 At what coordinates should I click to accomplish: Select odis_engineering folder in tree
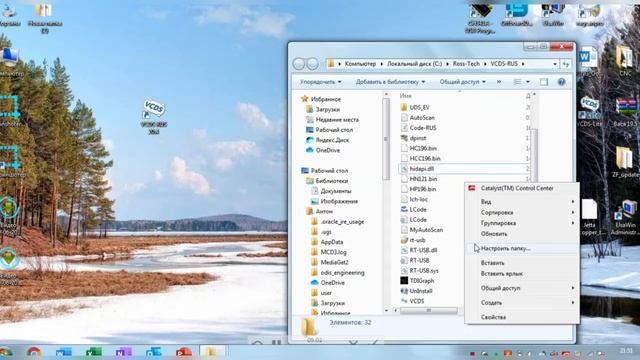(x=342, y=273)
